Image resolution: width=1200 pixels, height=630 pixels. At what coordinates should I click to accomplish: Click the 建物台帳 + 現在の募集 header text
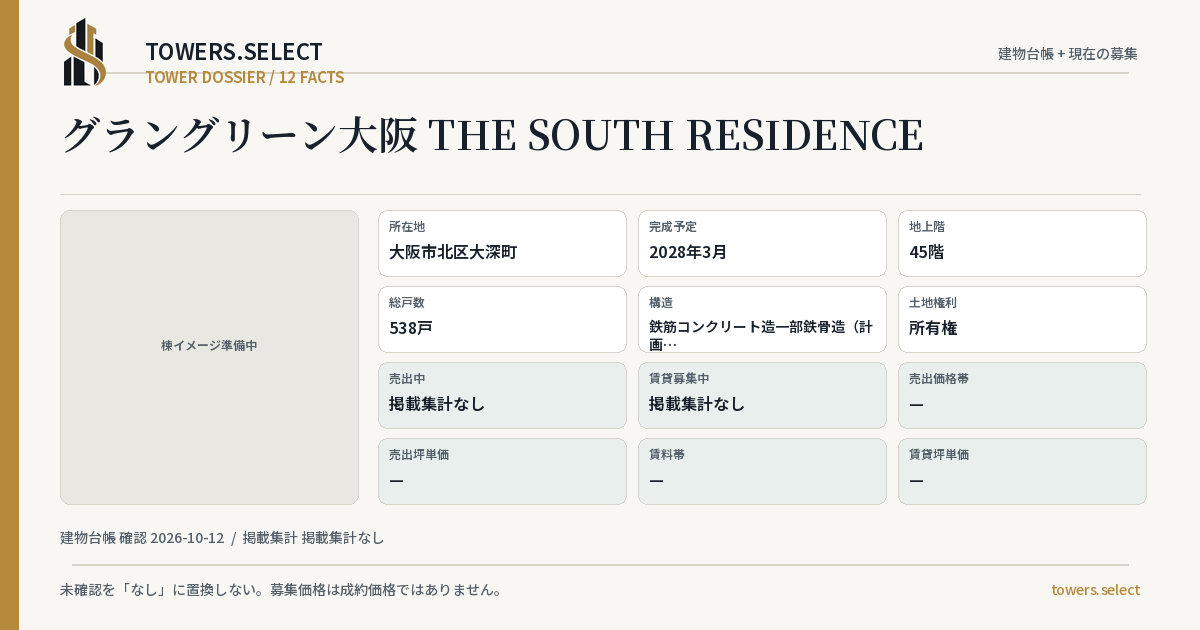(x=1068, y=53)
